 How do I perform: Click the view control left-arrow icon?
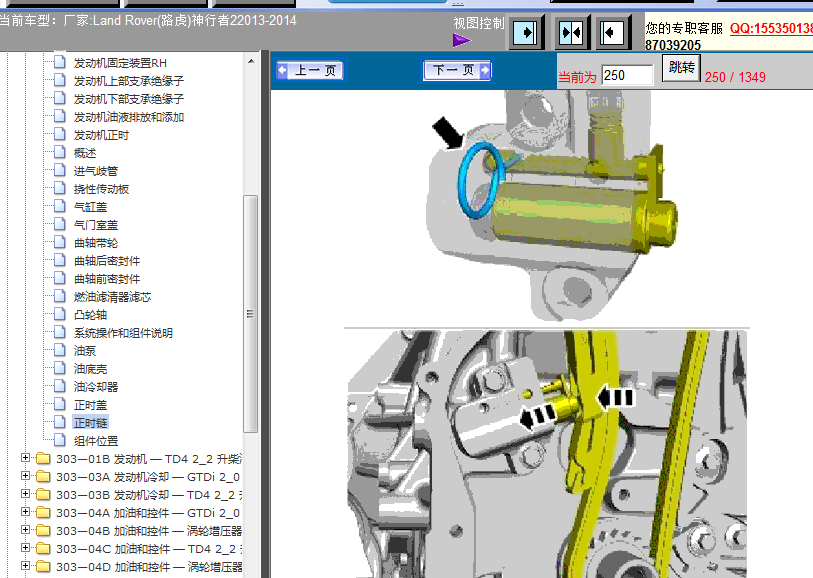pos(613,33)
